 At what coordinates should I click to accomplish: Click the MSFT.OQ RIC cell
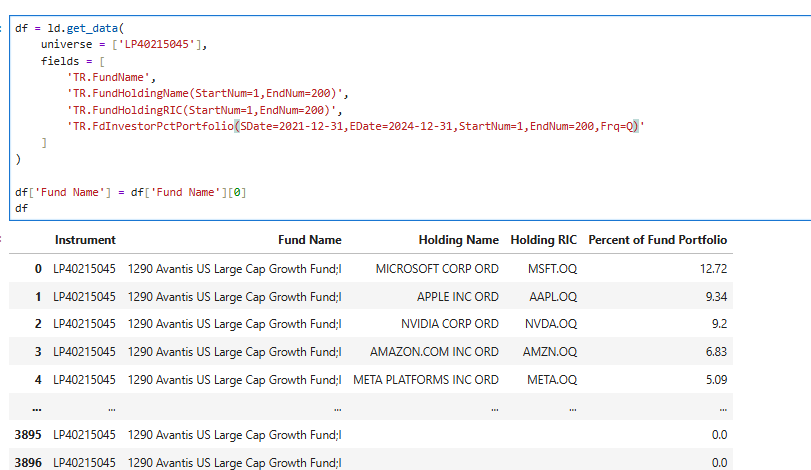coord(552,269)
